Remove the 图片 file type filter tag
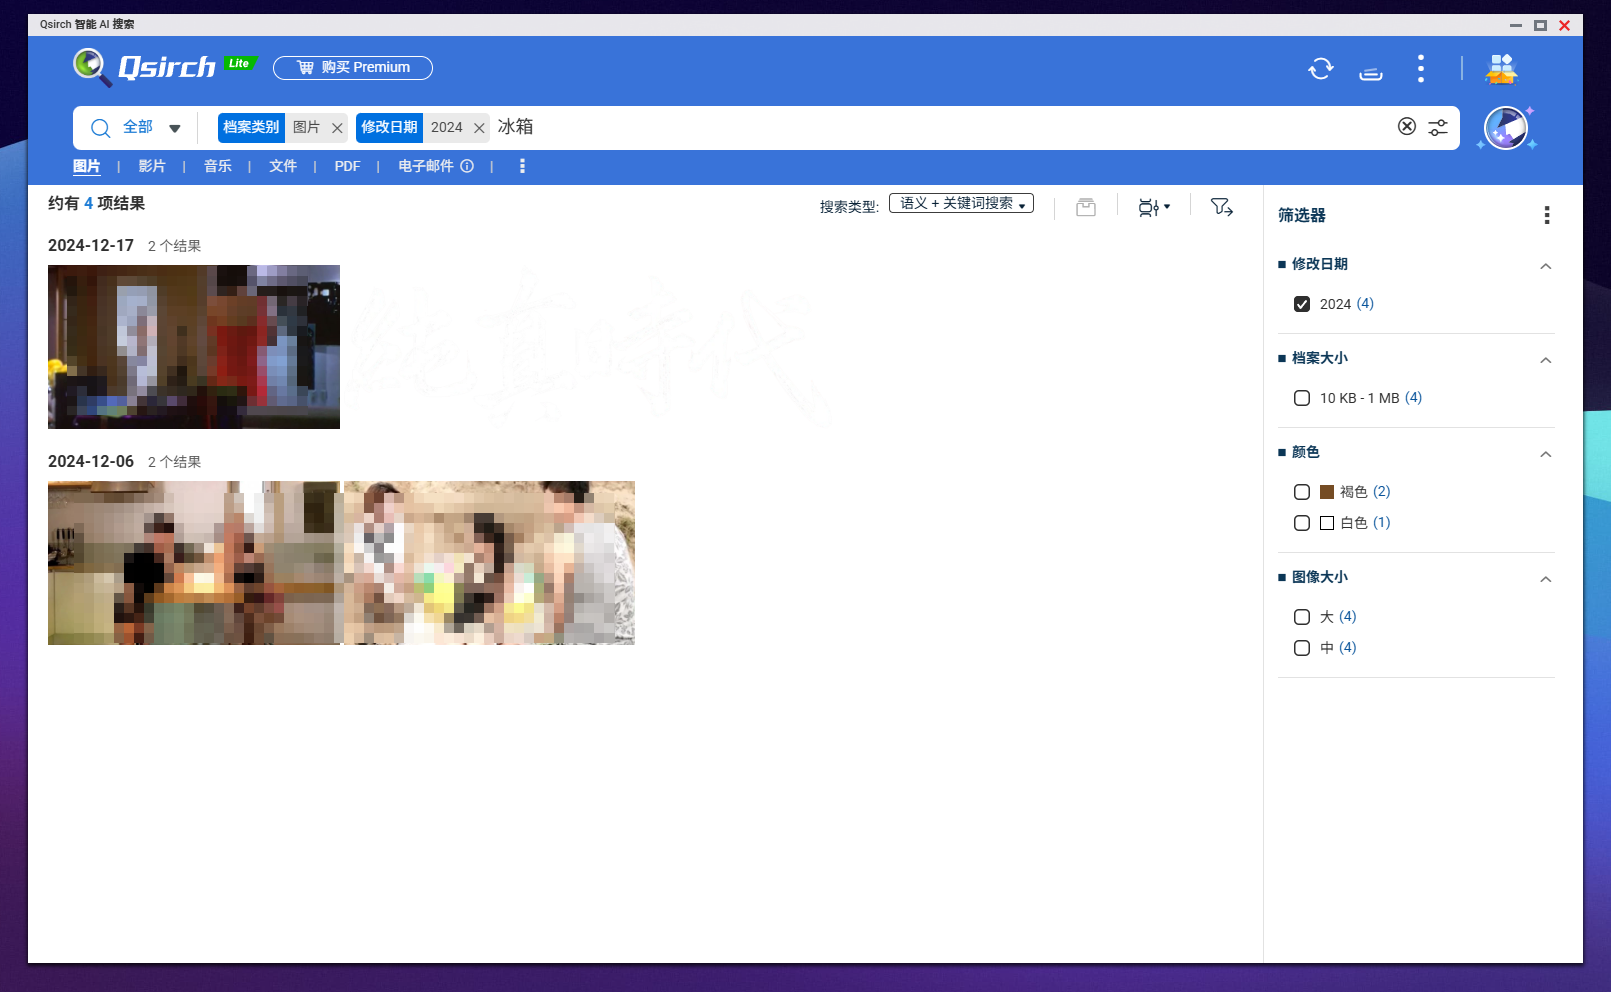Viewport: 1611px width, 992px height. [x=337, y=128]
